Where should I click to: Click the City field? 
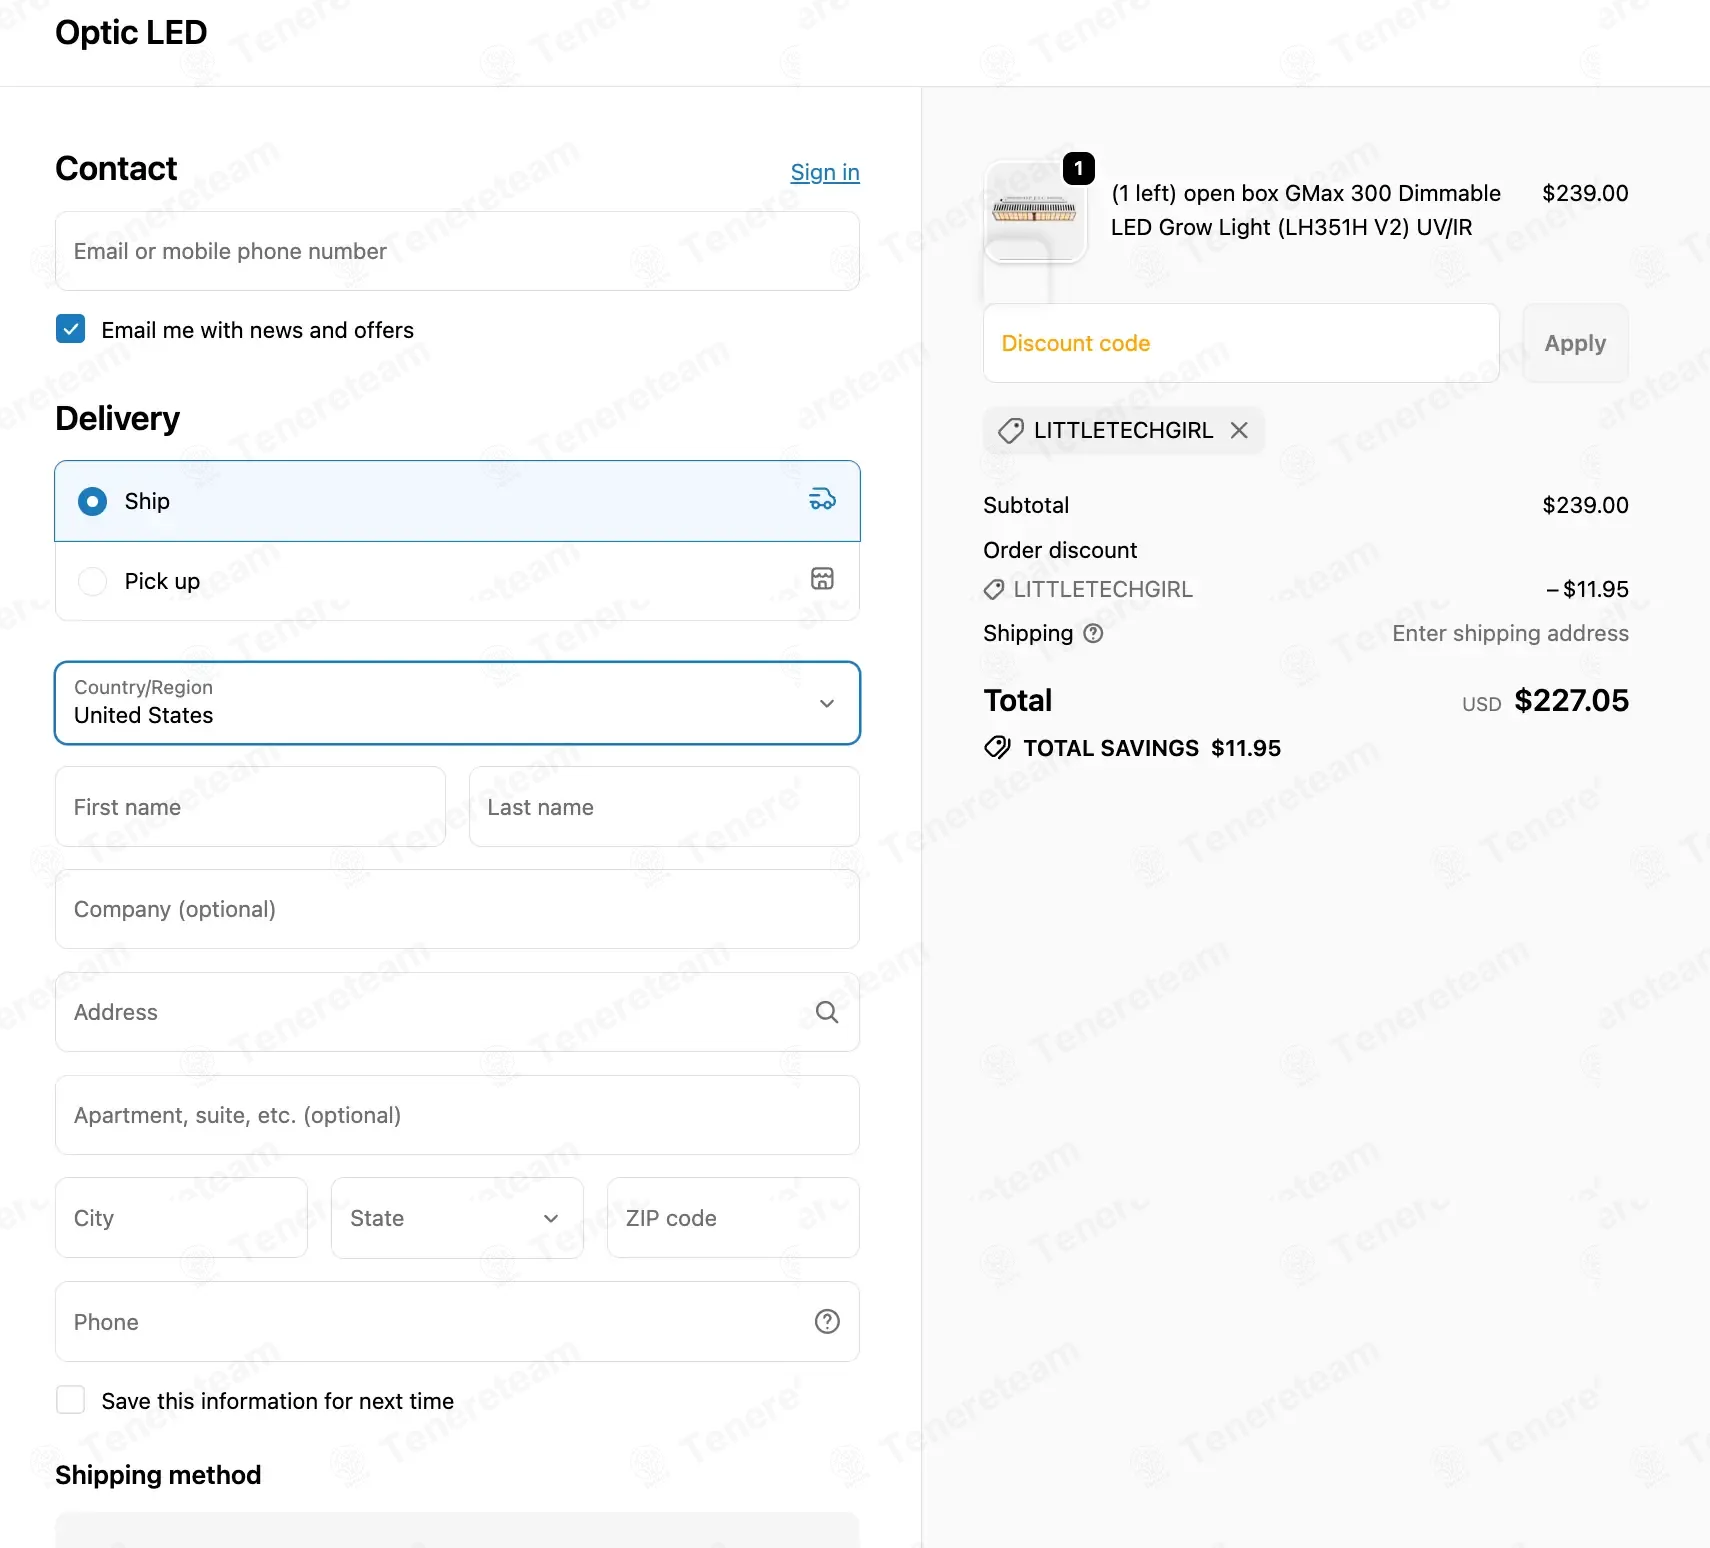[181, 1218]
